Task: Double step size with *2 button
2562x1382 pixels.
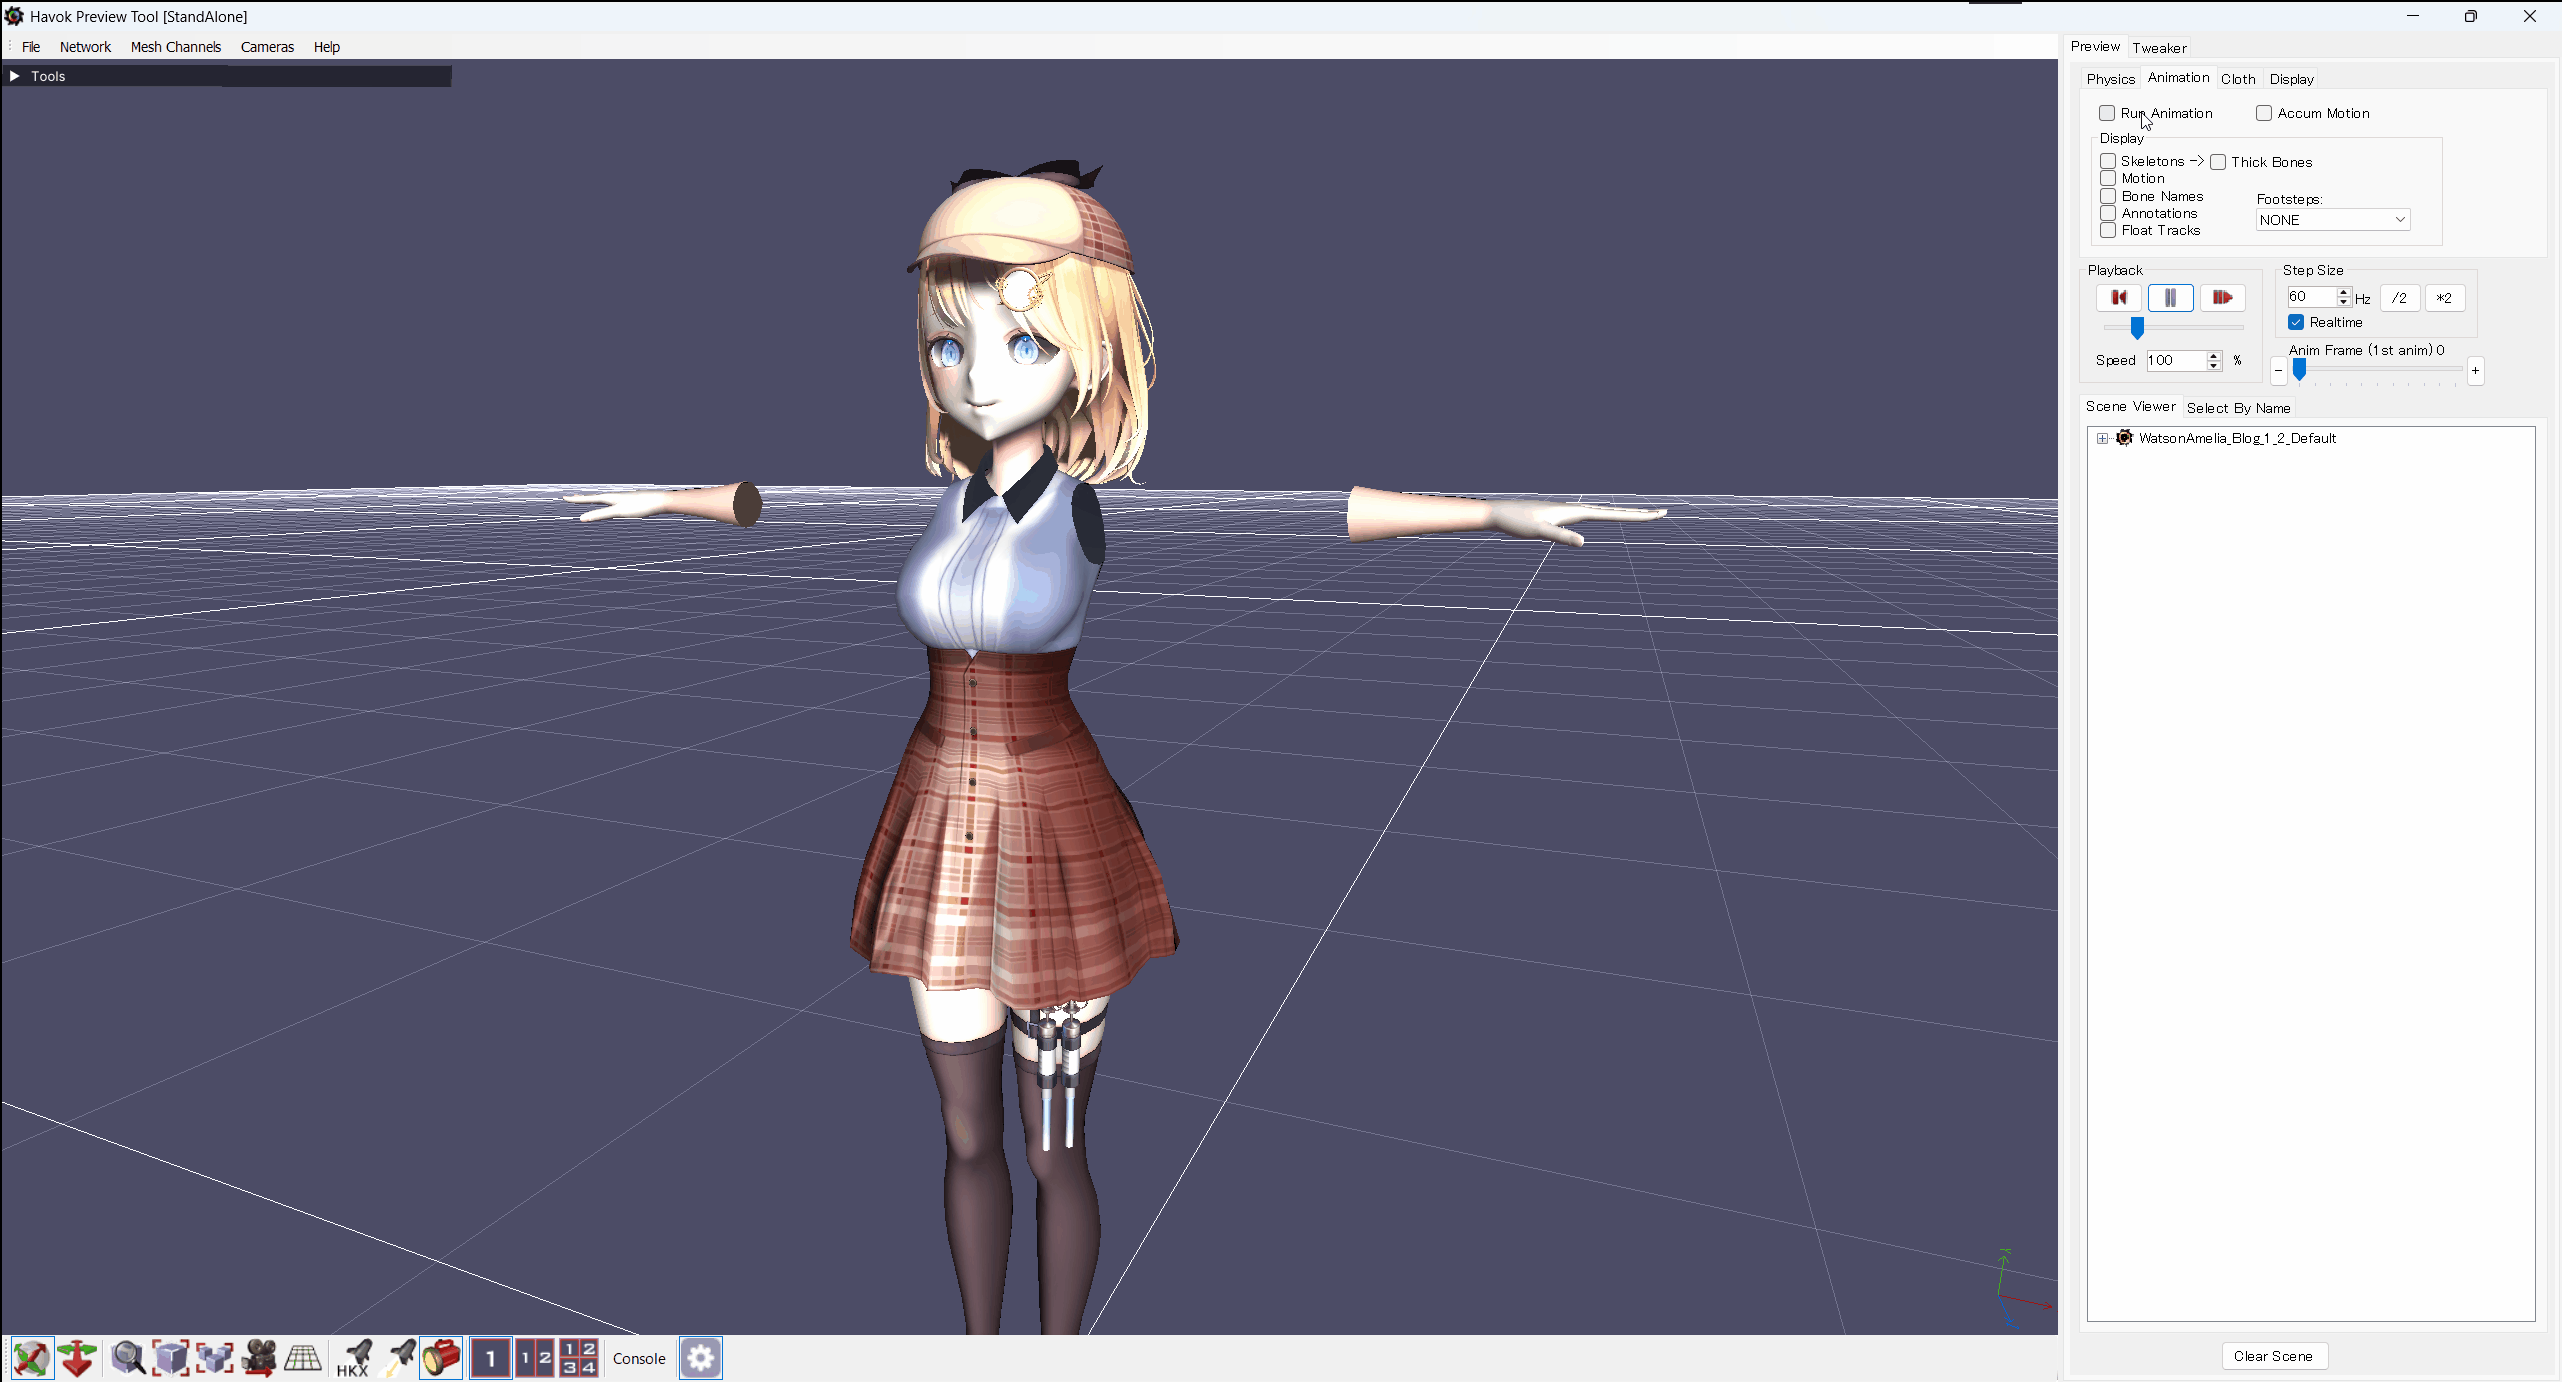Action: coord(2444,298)
